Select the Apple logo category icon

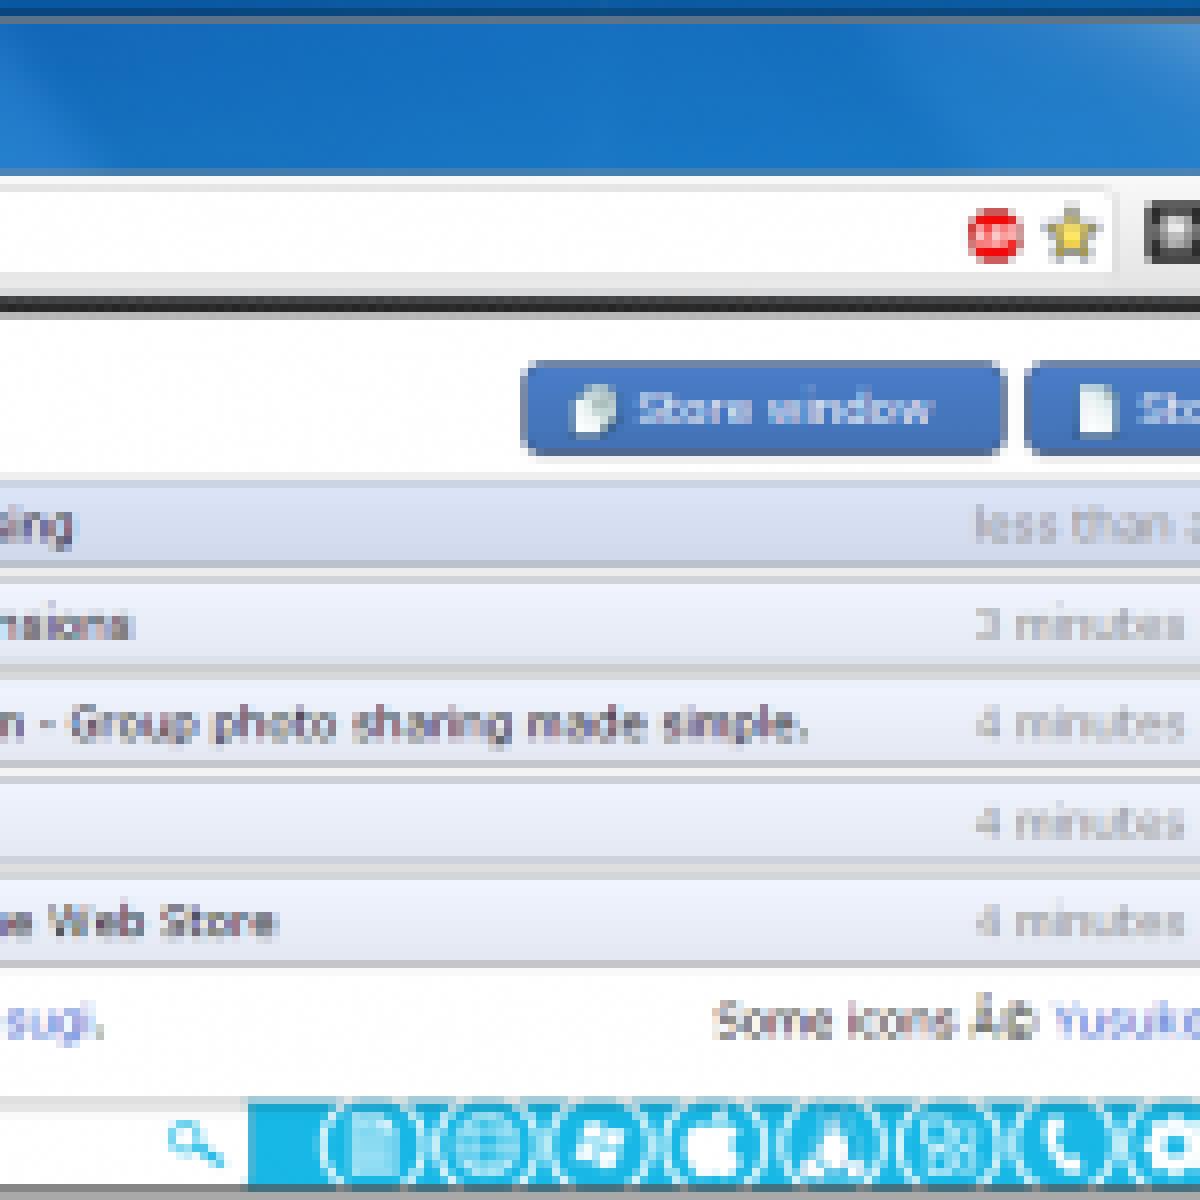pyautogui.click(x=714, y=1144)
